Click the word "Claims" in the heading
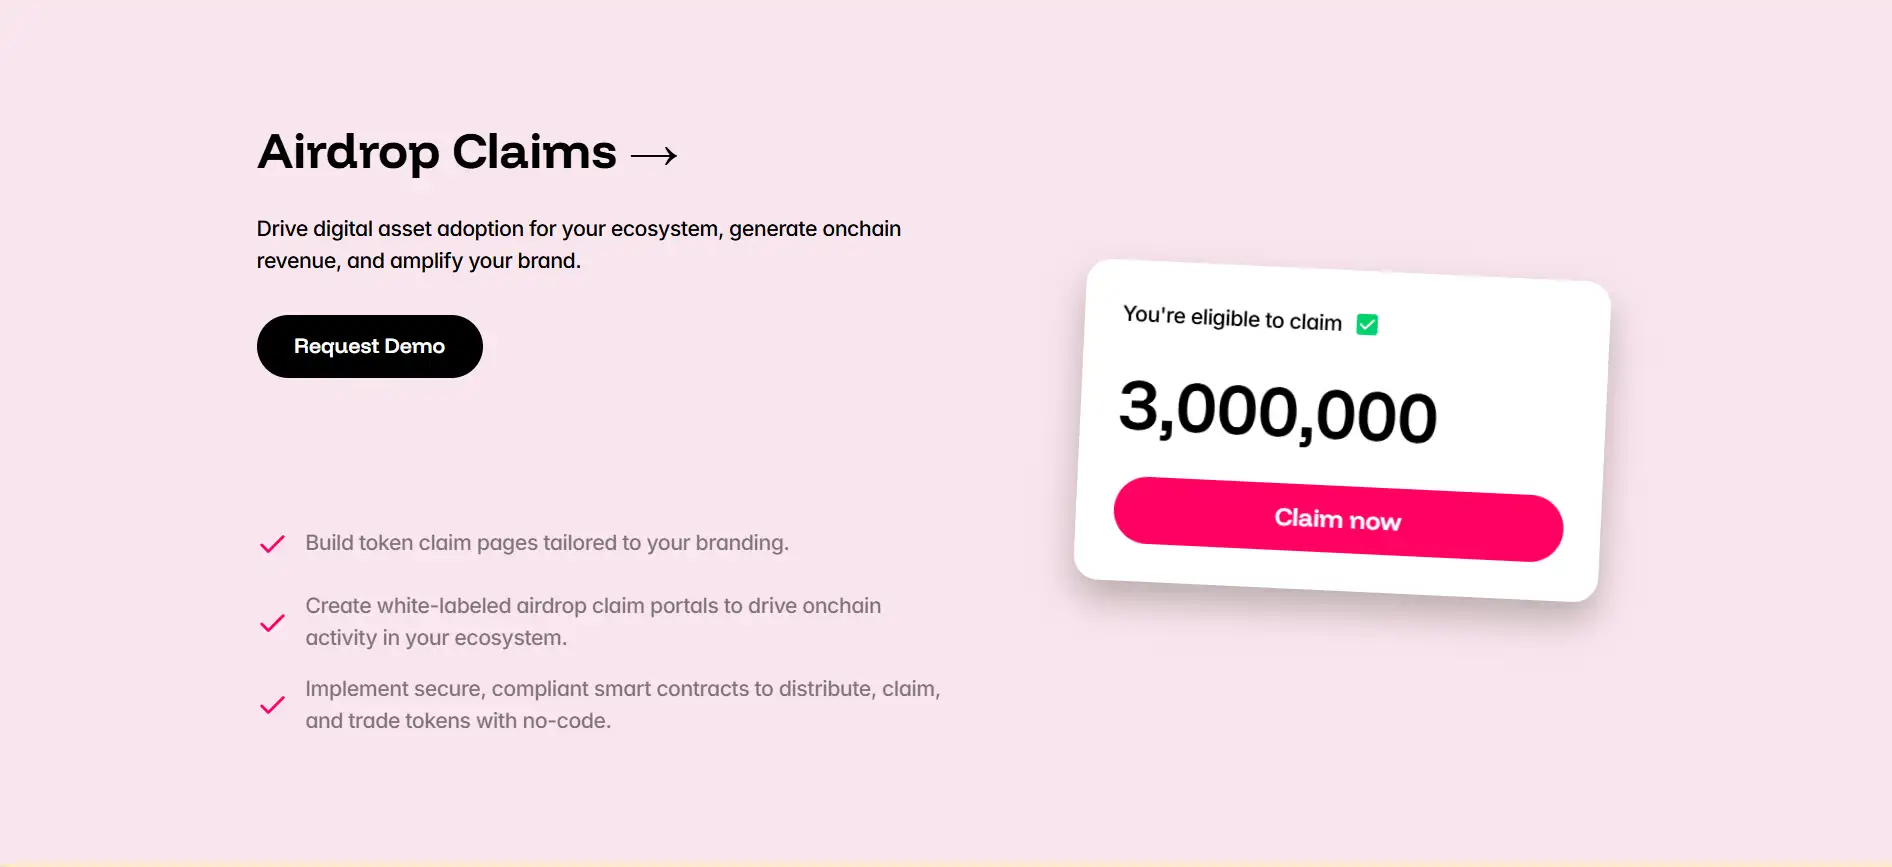 point(534,153)
